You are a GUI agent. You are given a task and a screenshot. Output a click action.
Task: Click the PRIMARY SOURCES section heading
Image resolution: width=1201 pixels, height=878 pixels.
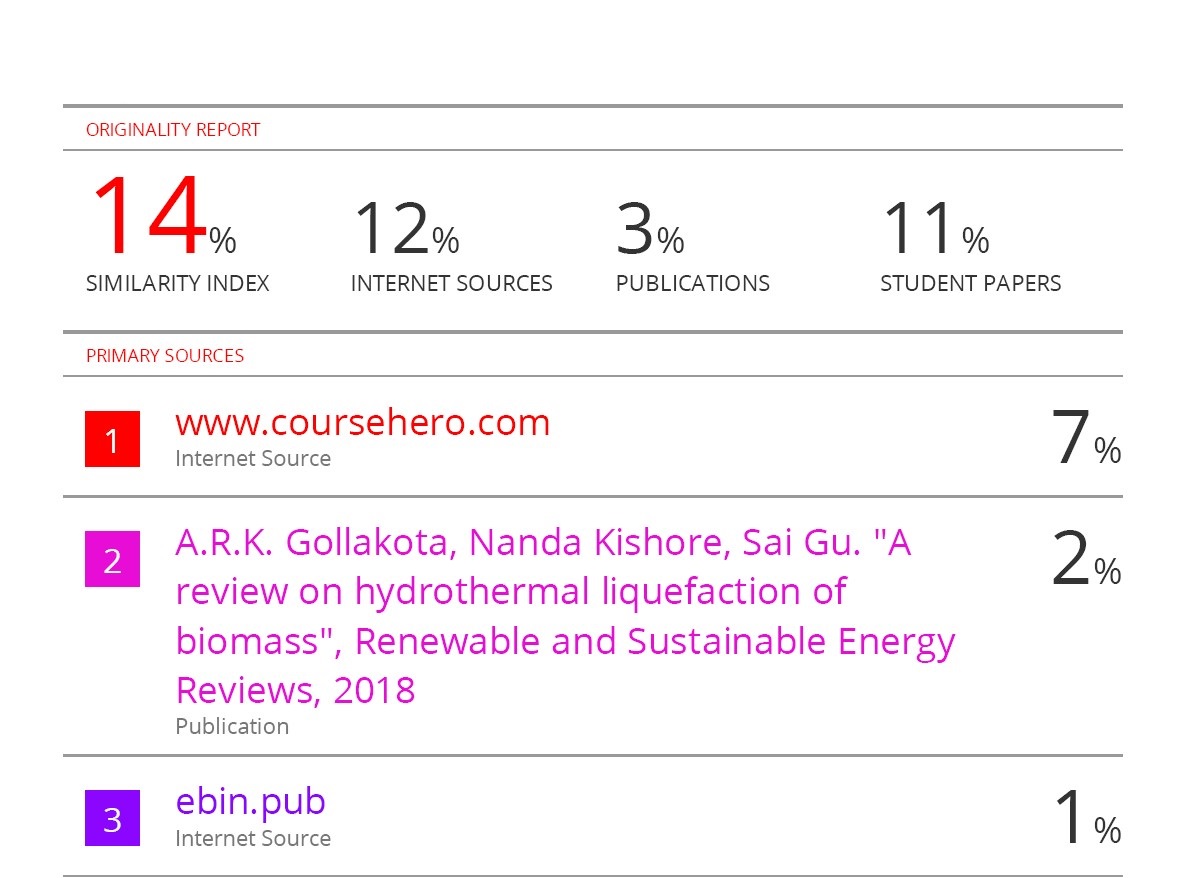tap(164, 356)
